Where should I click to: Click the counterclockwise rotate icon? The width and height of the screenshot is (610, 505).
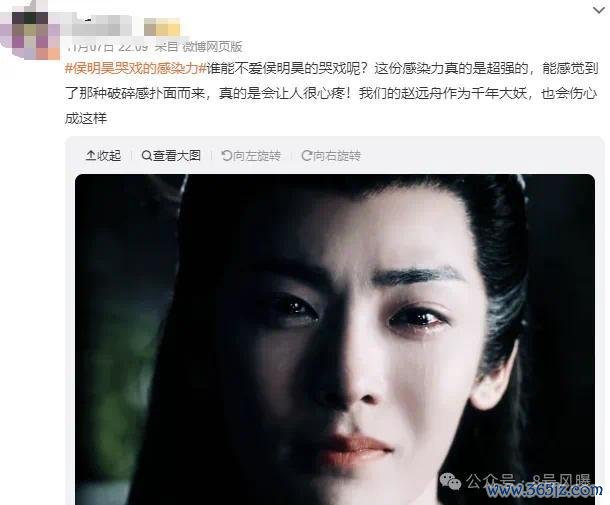pos(227,156)
